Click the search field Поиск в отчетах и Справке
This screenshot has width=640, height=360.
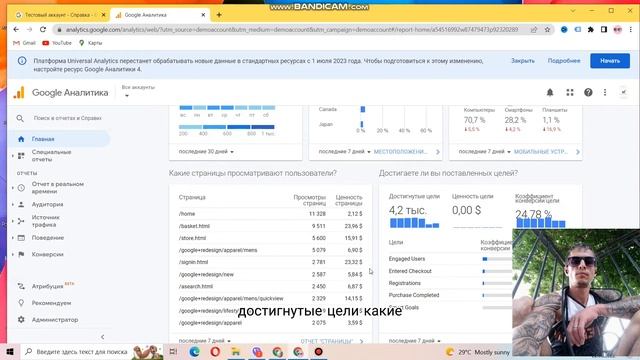pyautogui.click(x=67, y=118)
